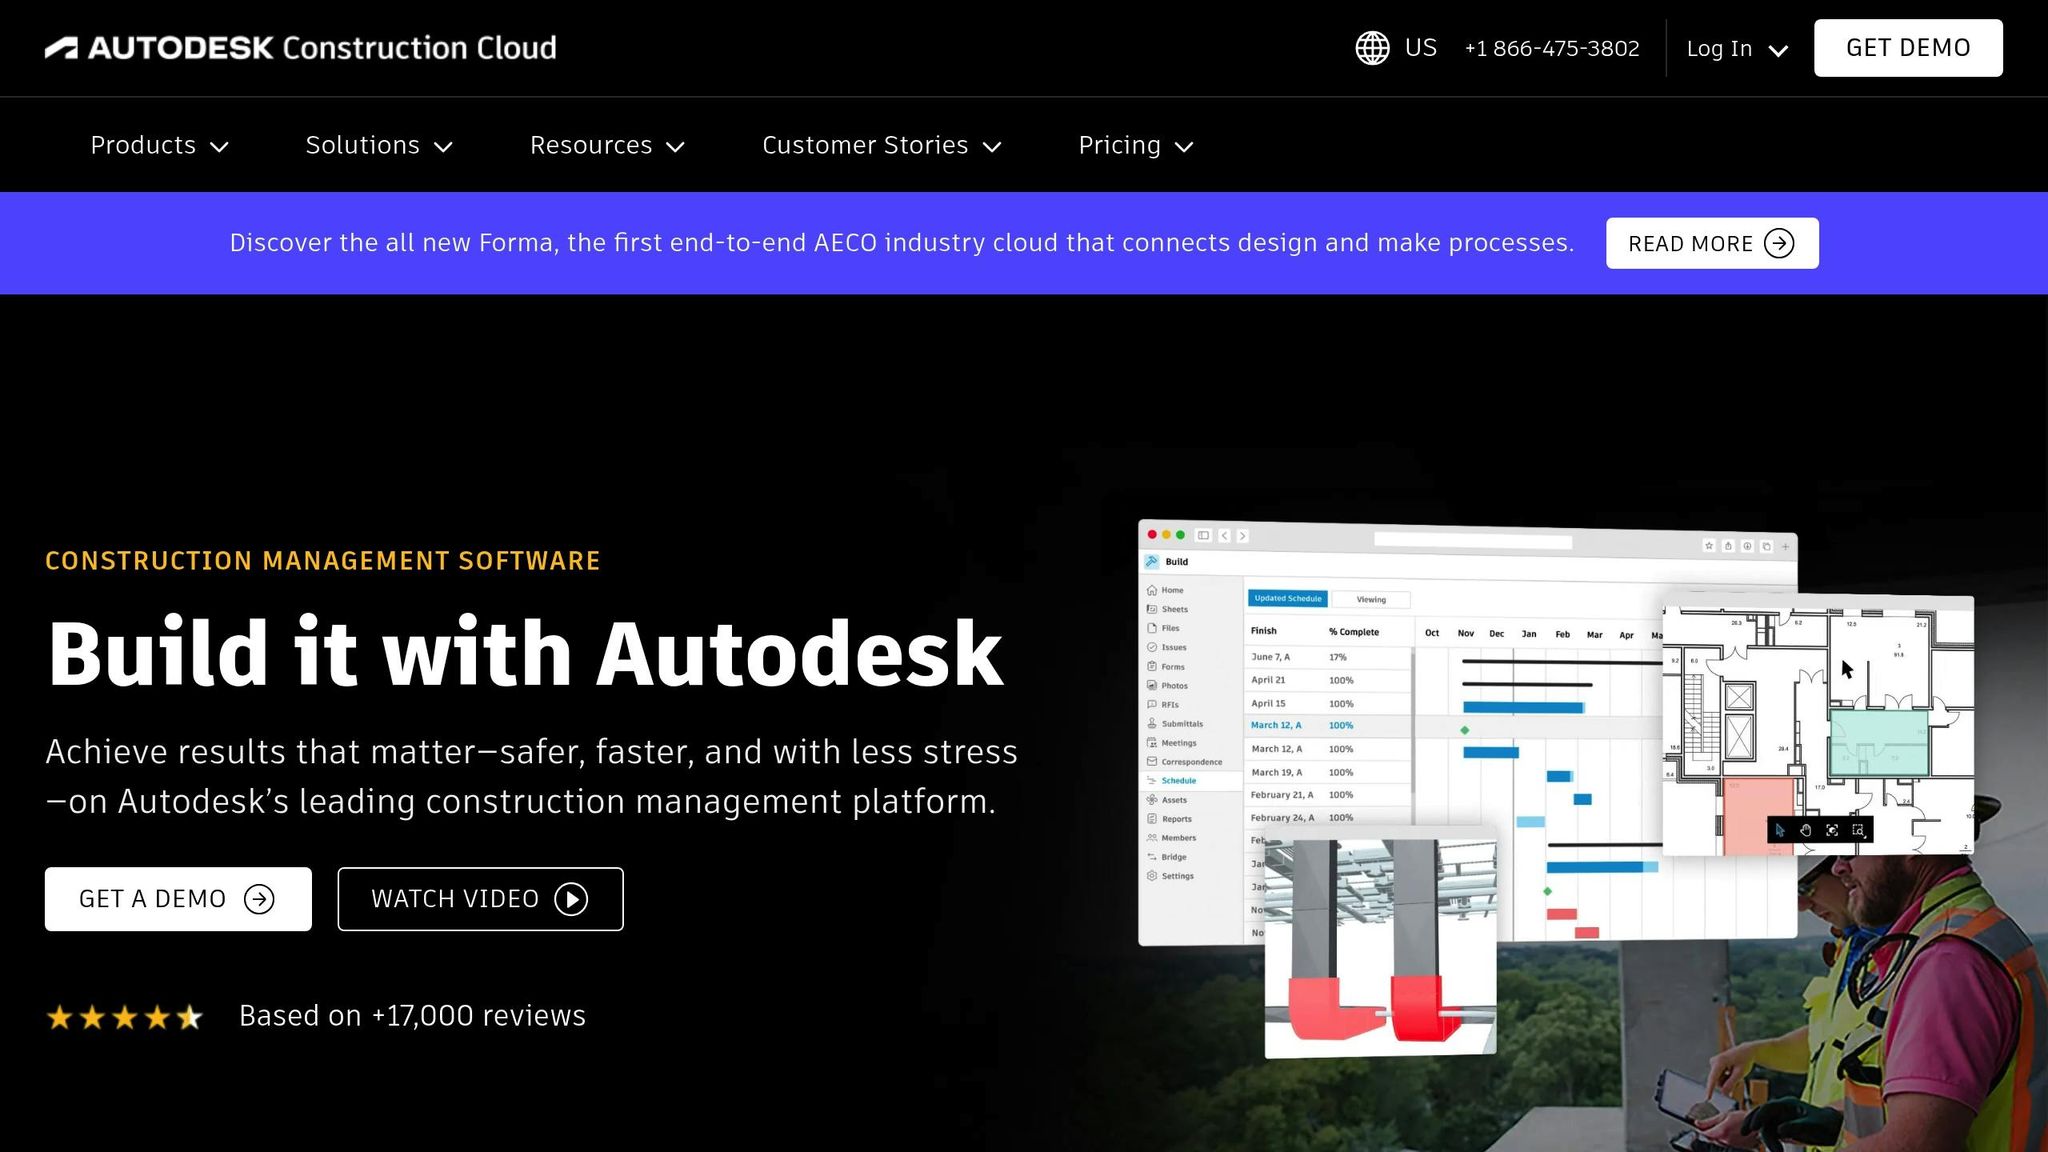Click the arrow circle in Get a Demo
This screenshot has width=2048, height=1152.
[x=259, y=899]
